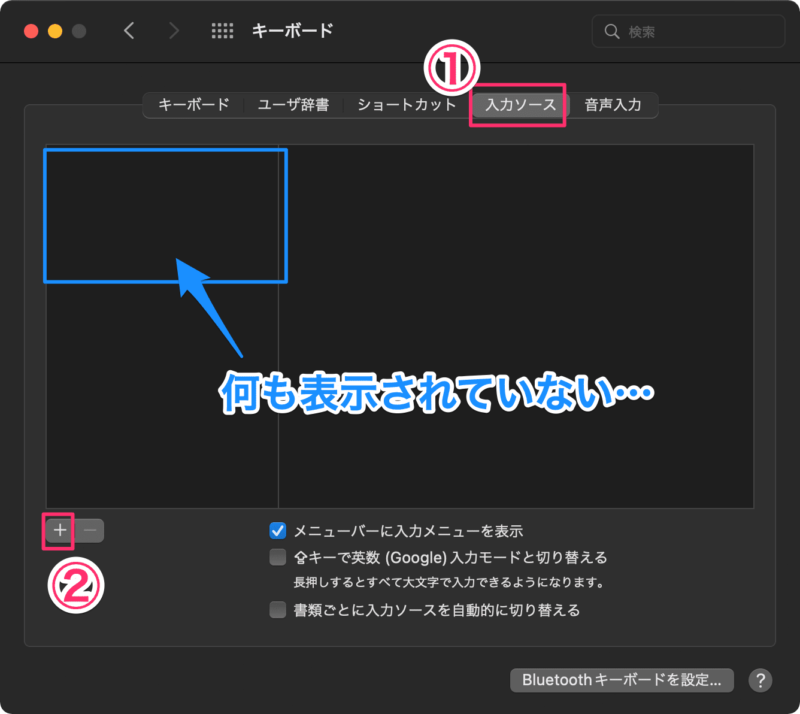This screenshot has height=714, width=800.
Task: Click the add (+) button to add input source
Action: [x=58, y=530]
